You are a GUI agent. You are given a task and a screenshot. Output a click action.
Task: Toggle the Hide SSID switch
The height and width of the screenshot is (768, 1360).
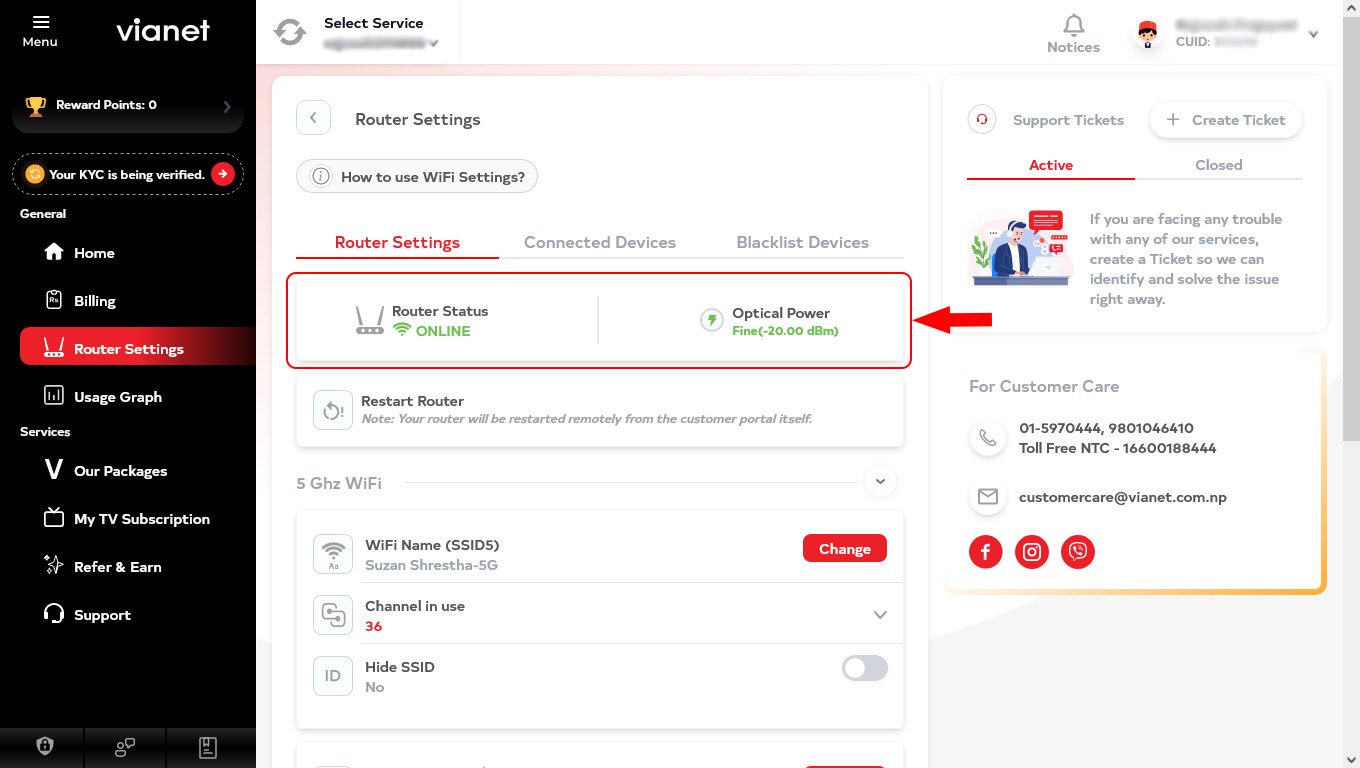point(865,668)
